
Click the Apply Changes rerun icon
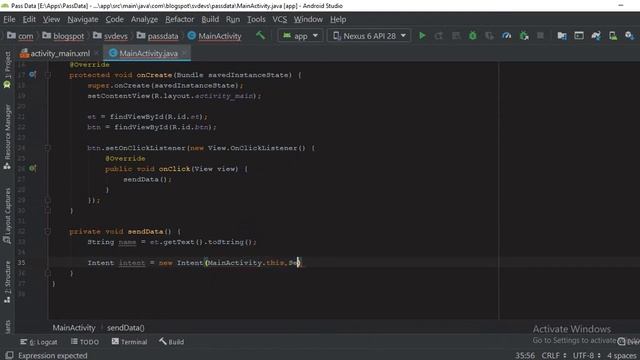click(439, 36)
